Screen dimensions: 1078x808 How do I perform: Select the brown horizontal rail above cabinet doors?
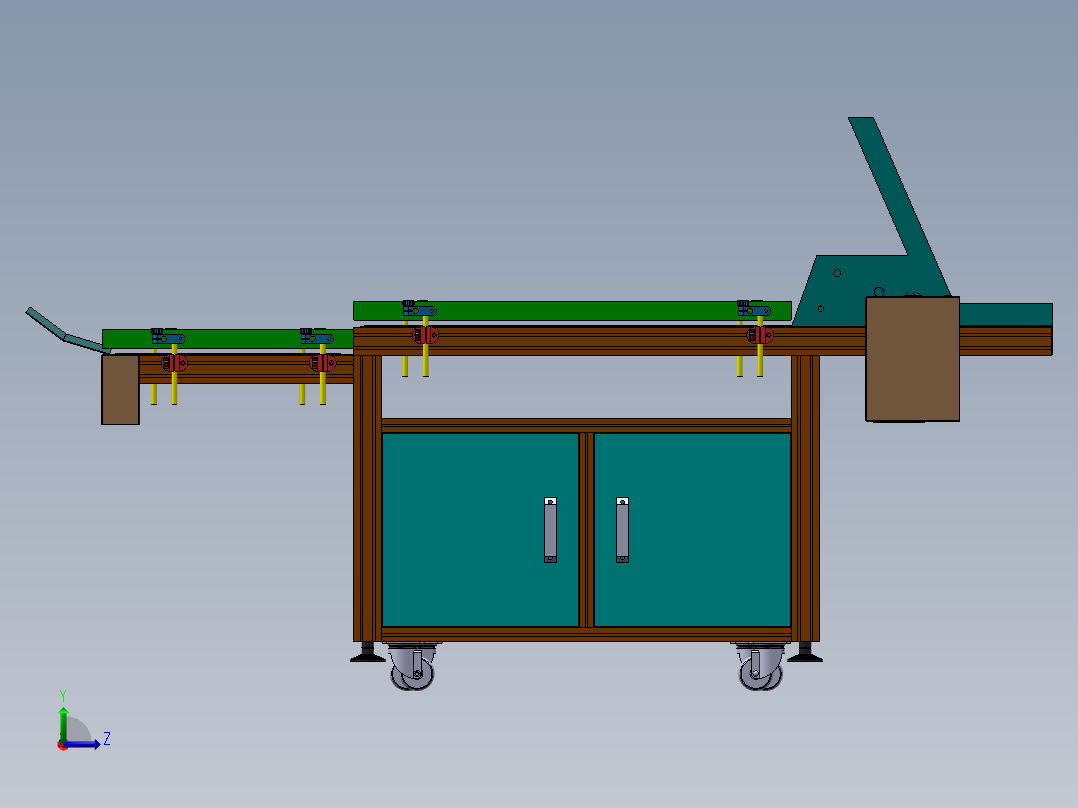[x=586, y=426]
